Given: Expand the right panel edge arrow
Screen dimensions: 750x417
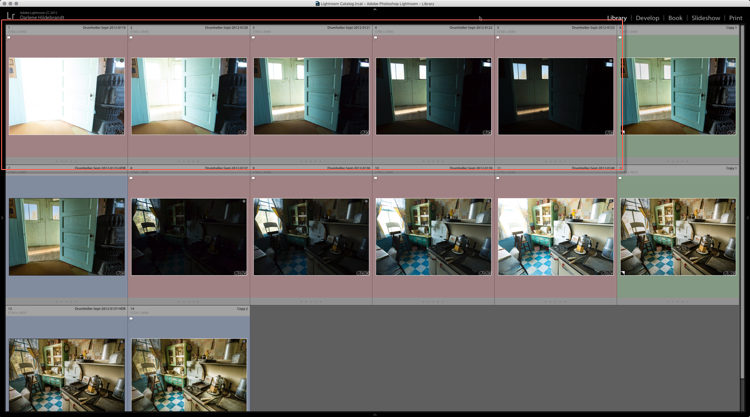Looking at the screenshot, I should coord(748,218).
